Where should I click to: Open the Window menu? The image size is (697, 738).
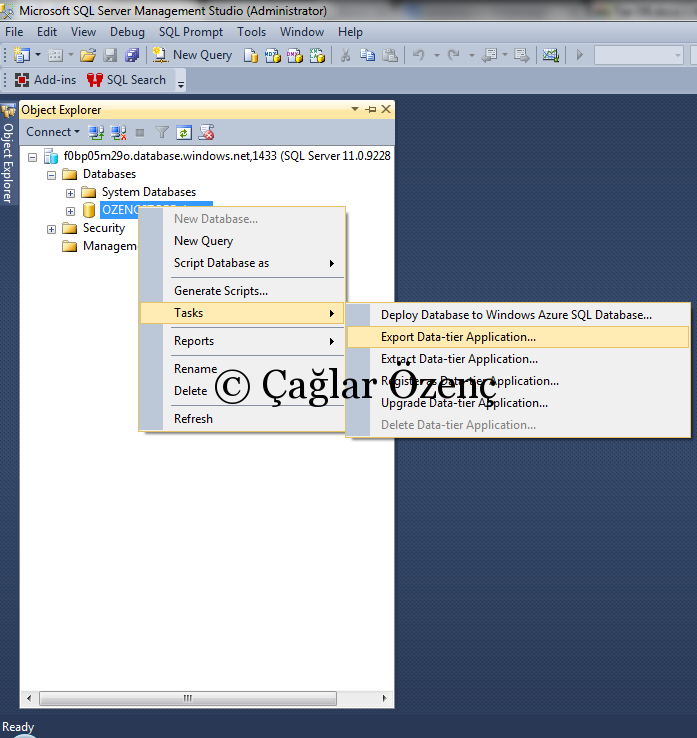(302, 32)
